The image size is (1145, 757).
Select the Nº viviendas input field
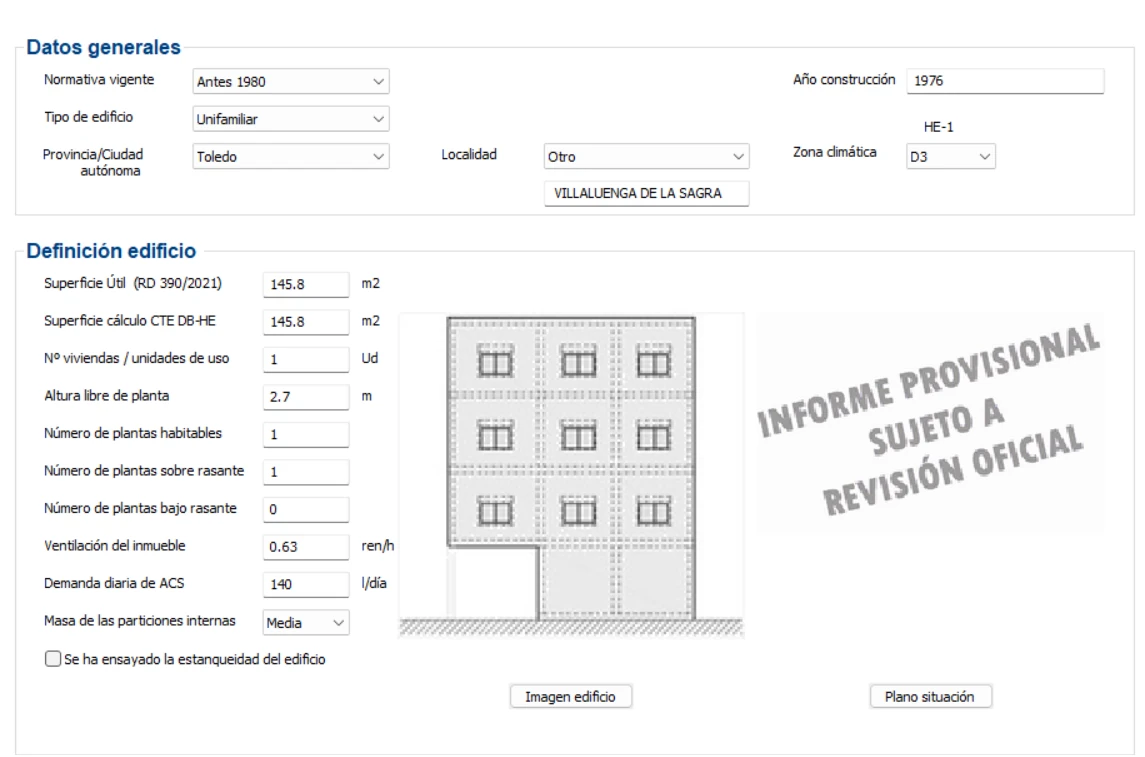[x=306, y=359]
